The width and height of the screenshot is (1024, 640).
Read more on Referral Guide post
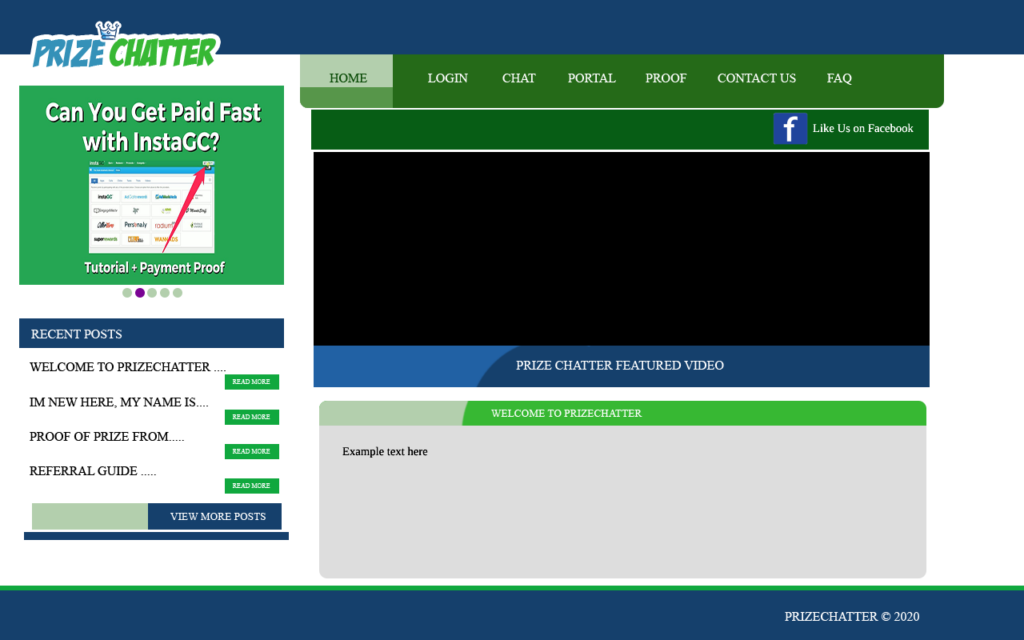click(251, 486)
